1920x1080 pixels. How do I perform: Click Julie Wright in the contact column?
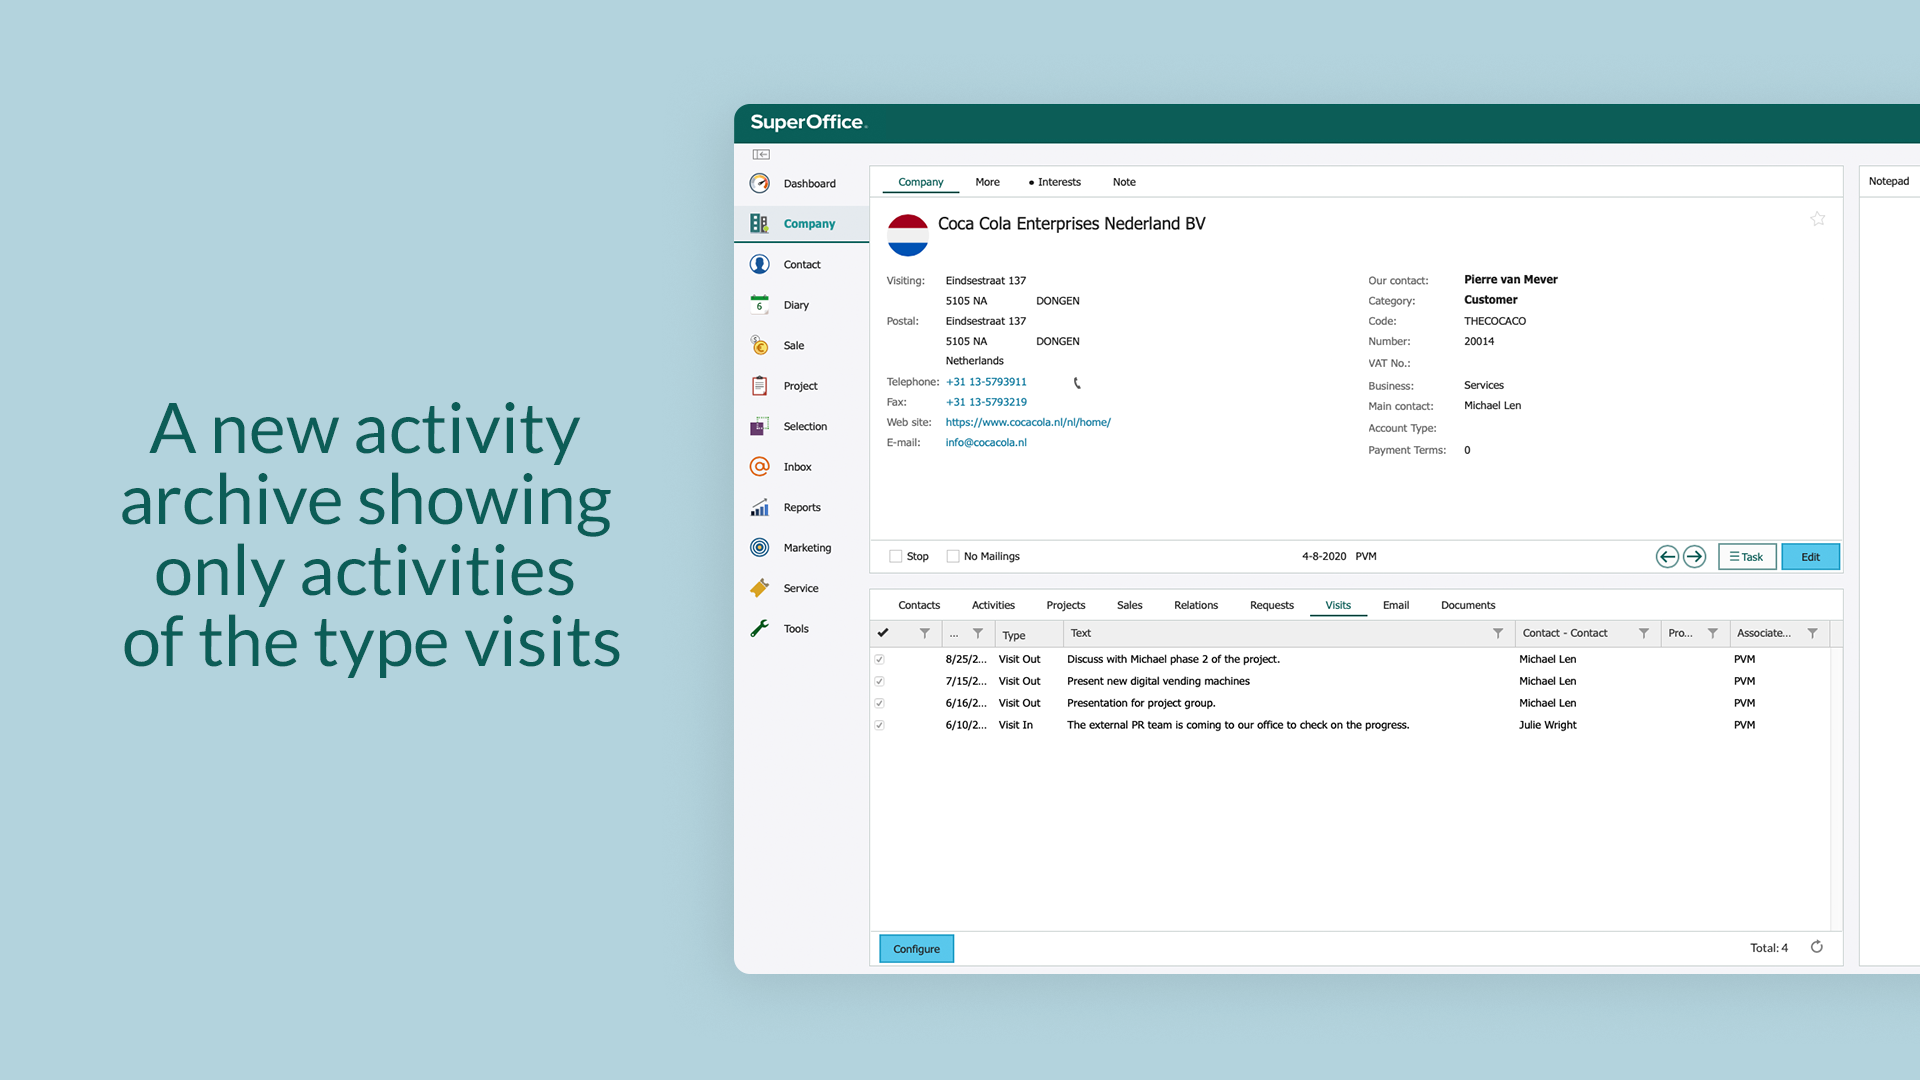click(x=1547, y=725)
